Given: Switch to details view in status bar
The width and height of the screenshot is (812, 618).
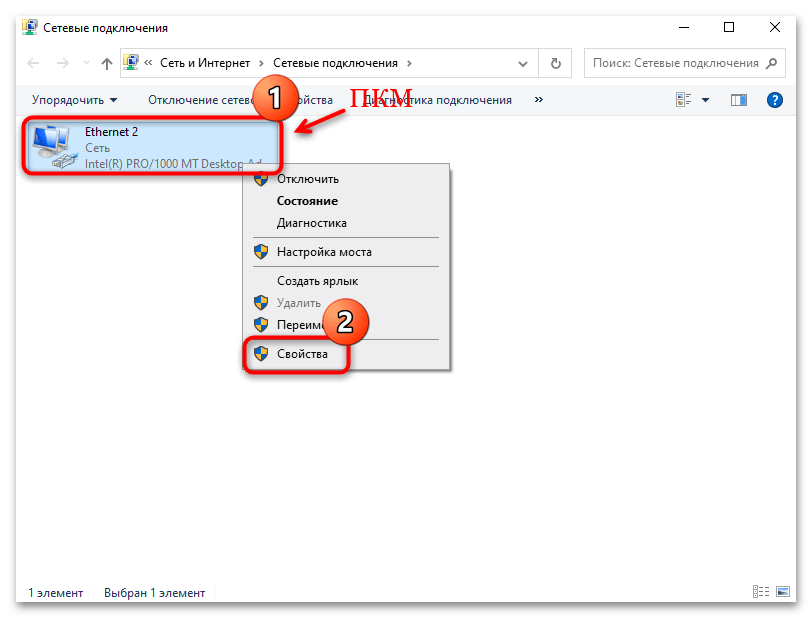Looking at the screenshot, I should point(761,592).
